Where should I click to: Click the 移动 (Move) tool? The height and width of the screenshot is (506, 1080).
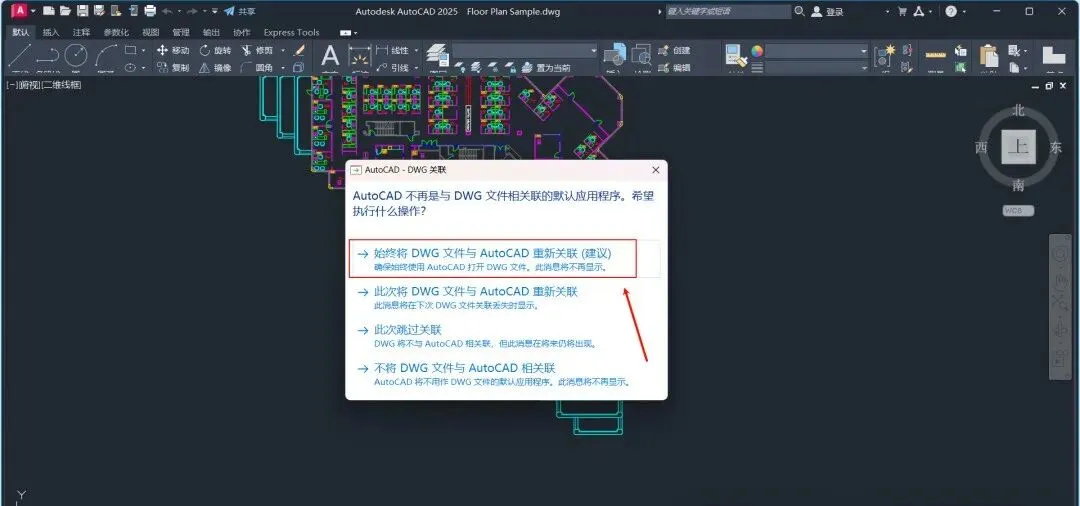click(173, 50)
